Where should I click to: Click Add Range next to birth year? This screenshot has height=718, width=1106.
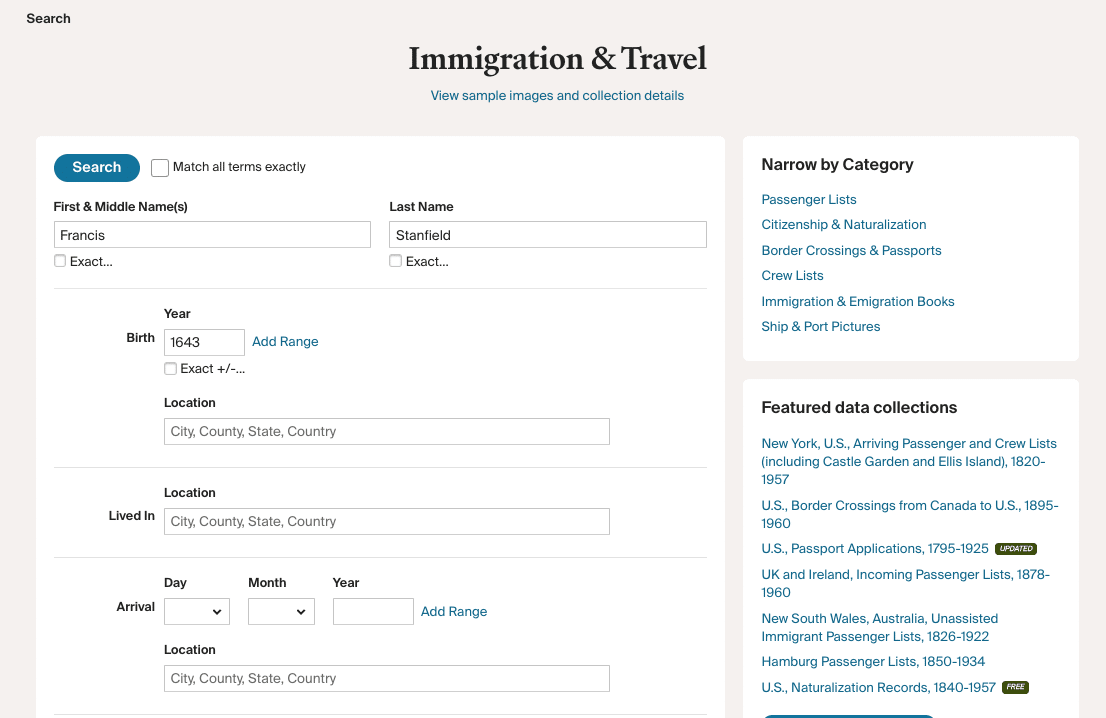[x=285, y=341]
